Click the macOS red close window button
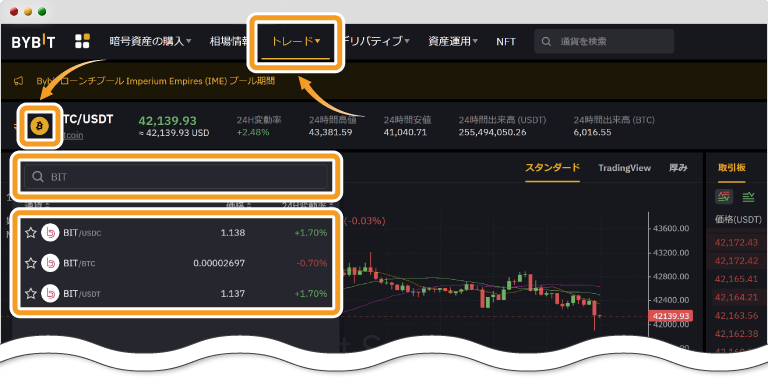The height and width of the screenshot is (380, 768). [x=14, y=11]
